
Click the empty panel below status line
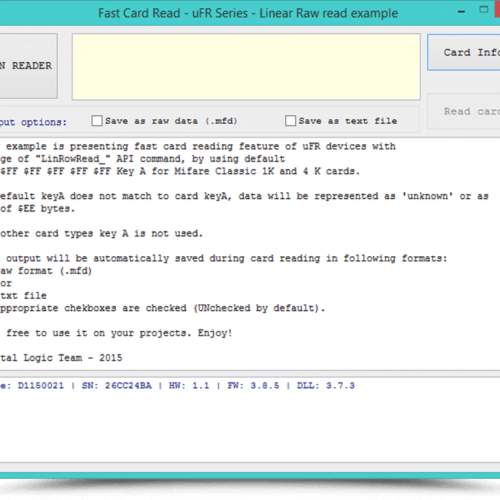point(250,428)
